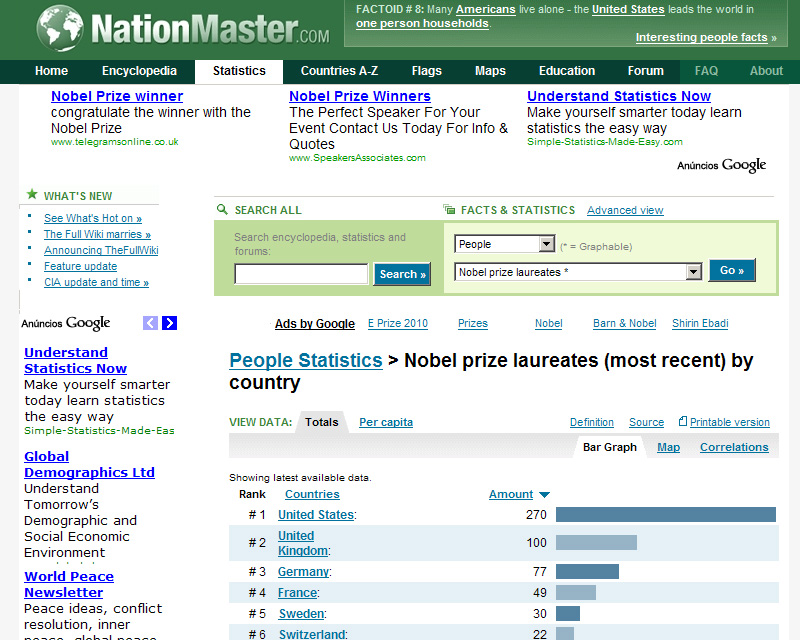Image resolution: width=800 pixels, height=640 pixels.
Task: Click the one person households link
Action: pyautogui.click(x=422, y=23)
